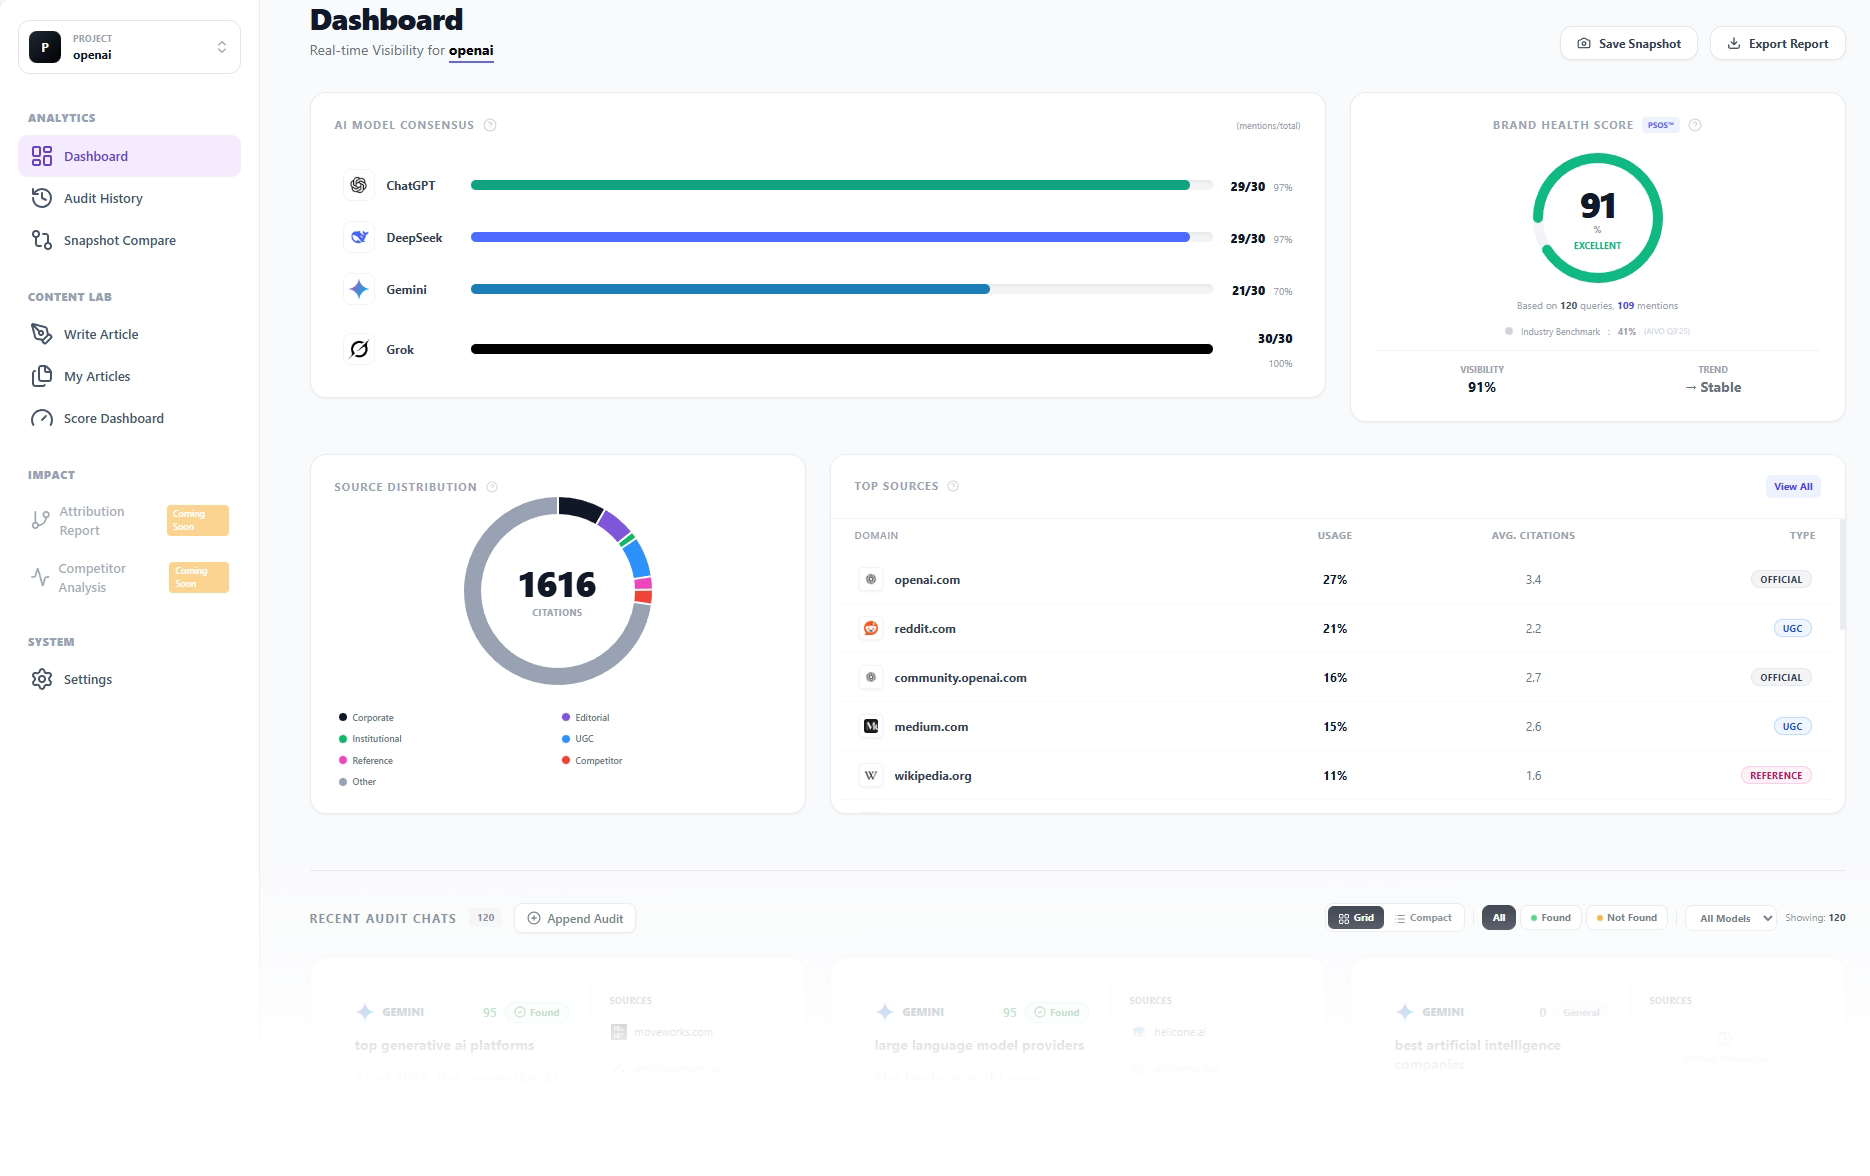Click the Brand Health Score info icon
The image size is (1870, 1176).
click(1695, 125)
